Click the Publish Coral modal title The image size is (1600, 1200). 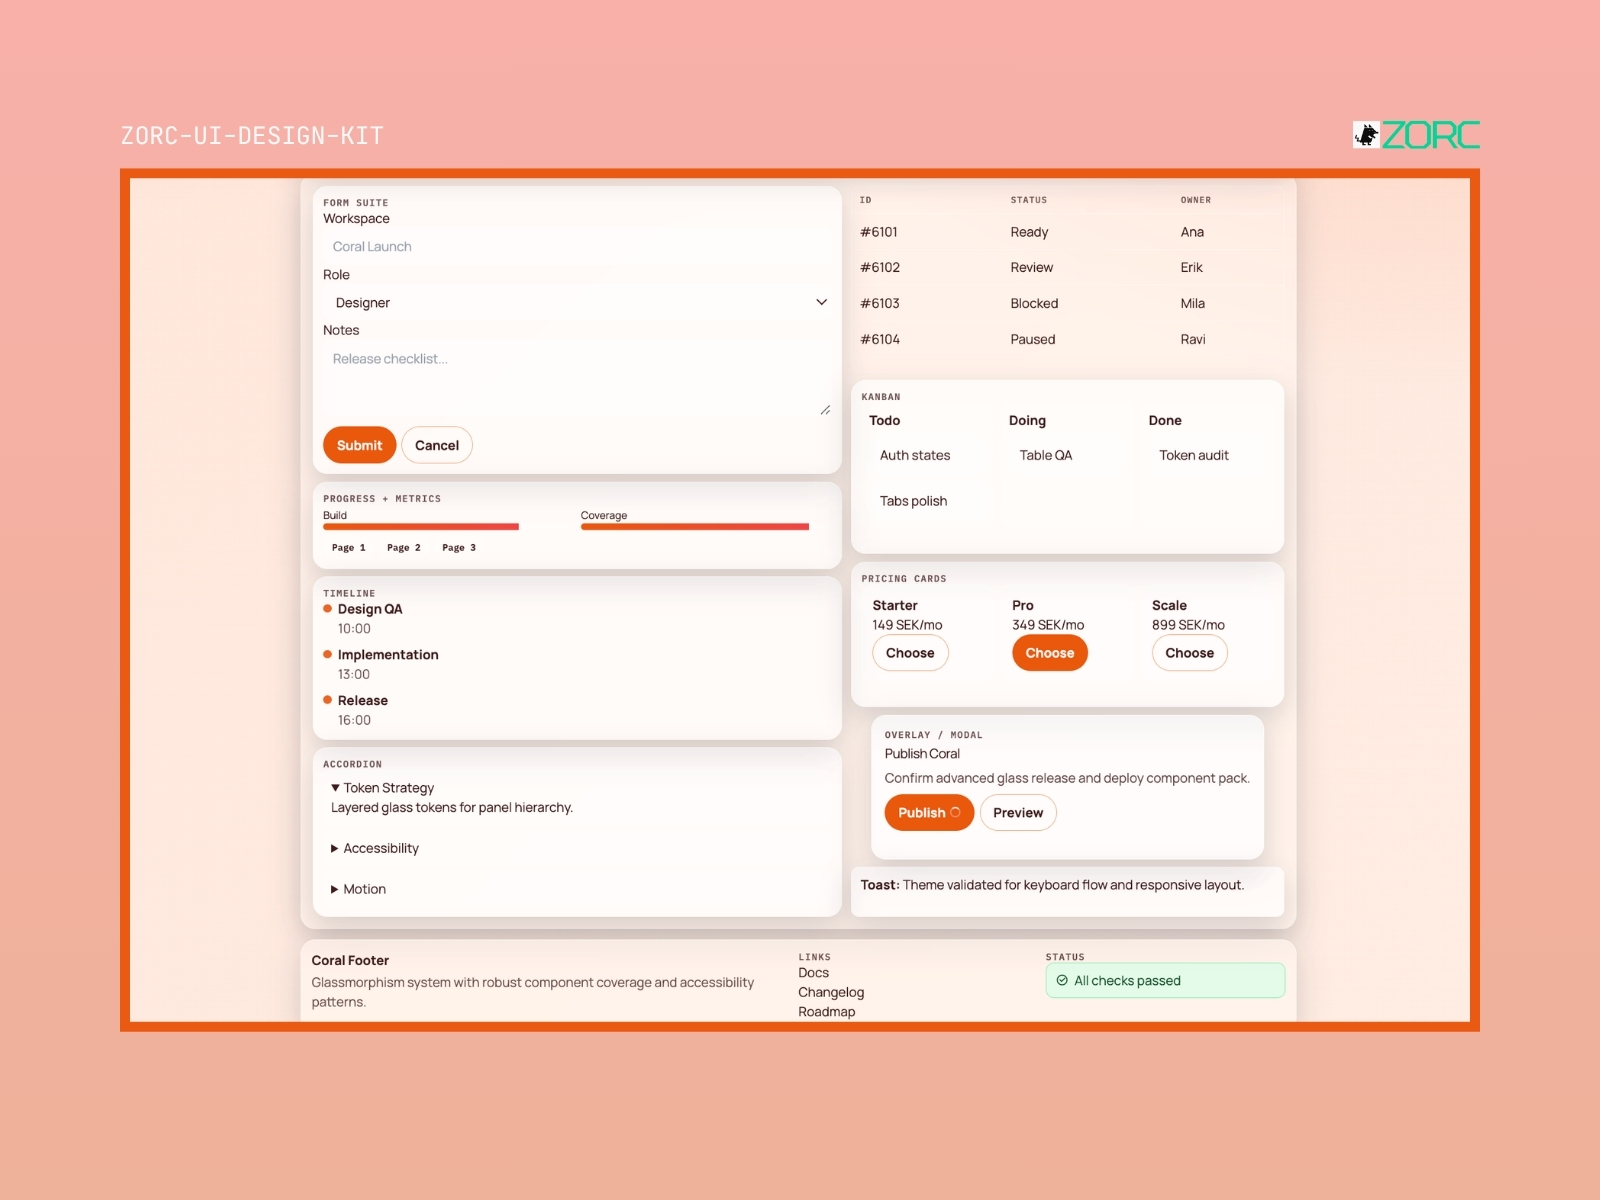pos(922,754)
